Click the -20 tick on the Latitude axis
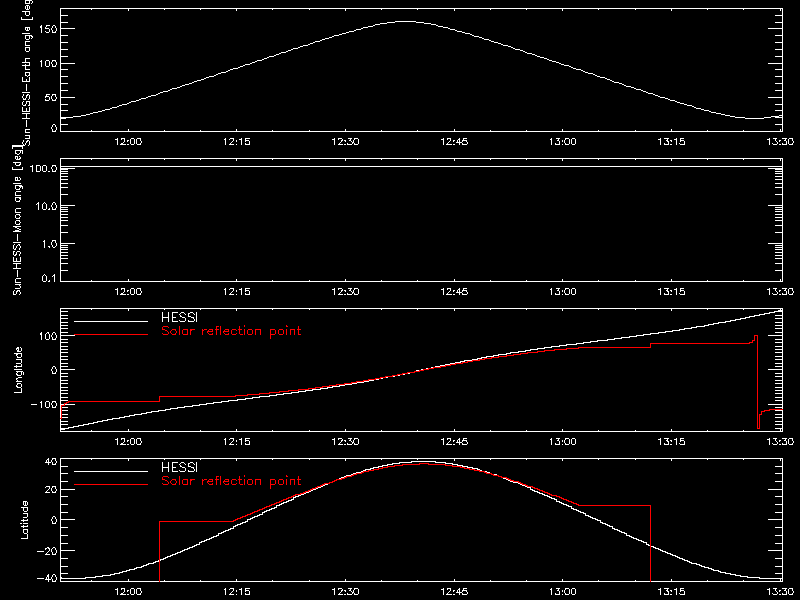This screenshot has width=800, height=600. [47, 551]
